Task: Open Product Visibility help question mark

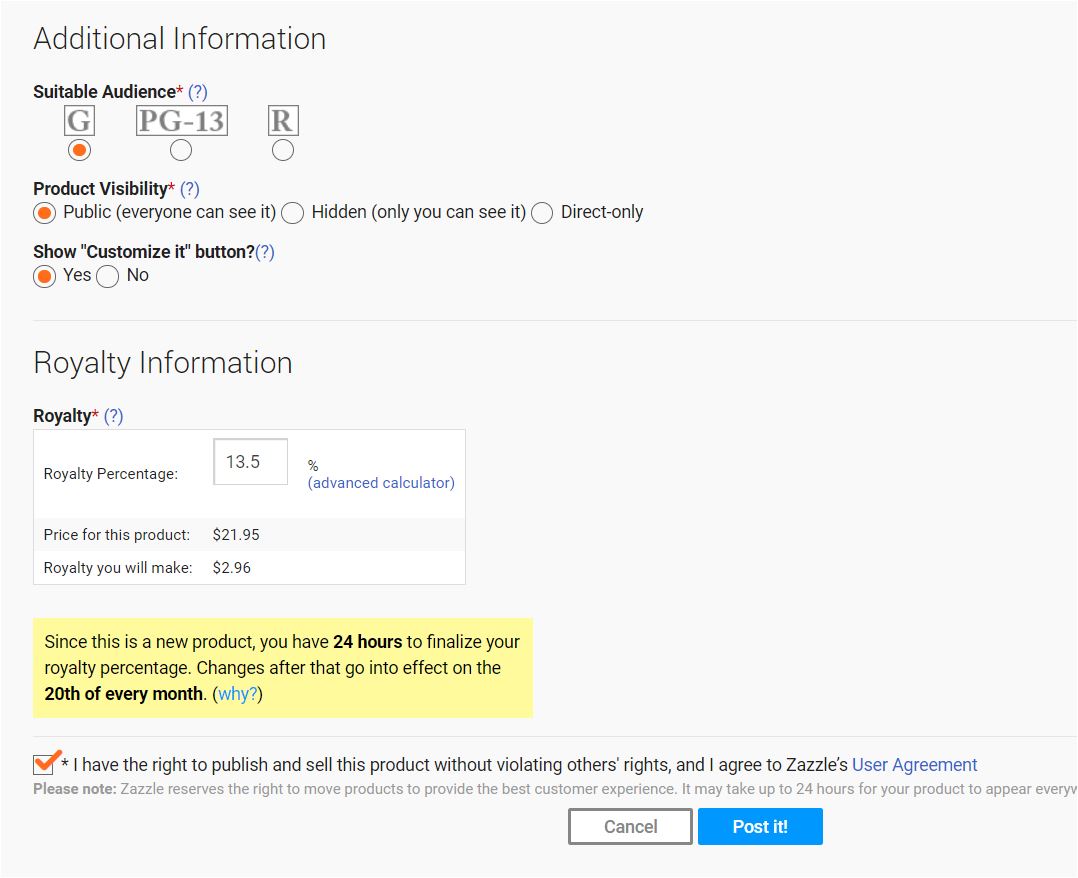Action: click(x=190, y=189)
